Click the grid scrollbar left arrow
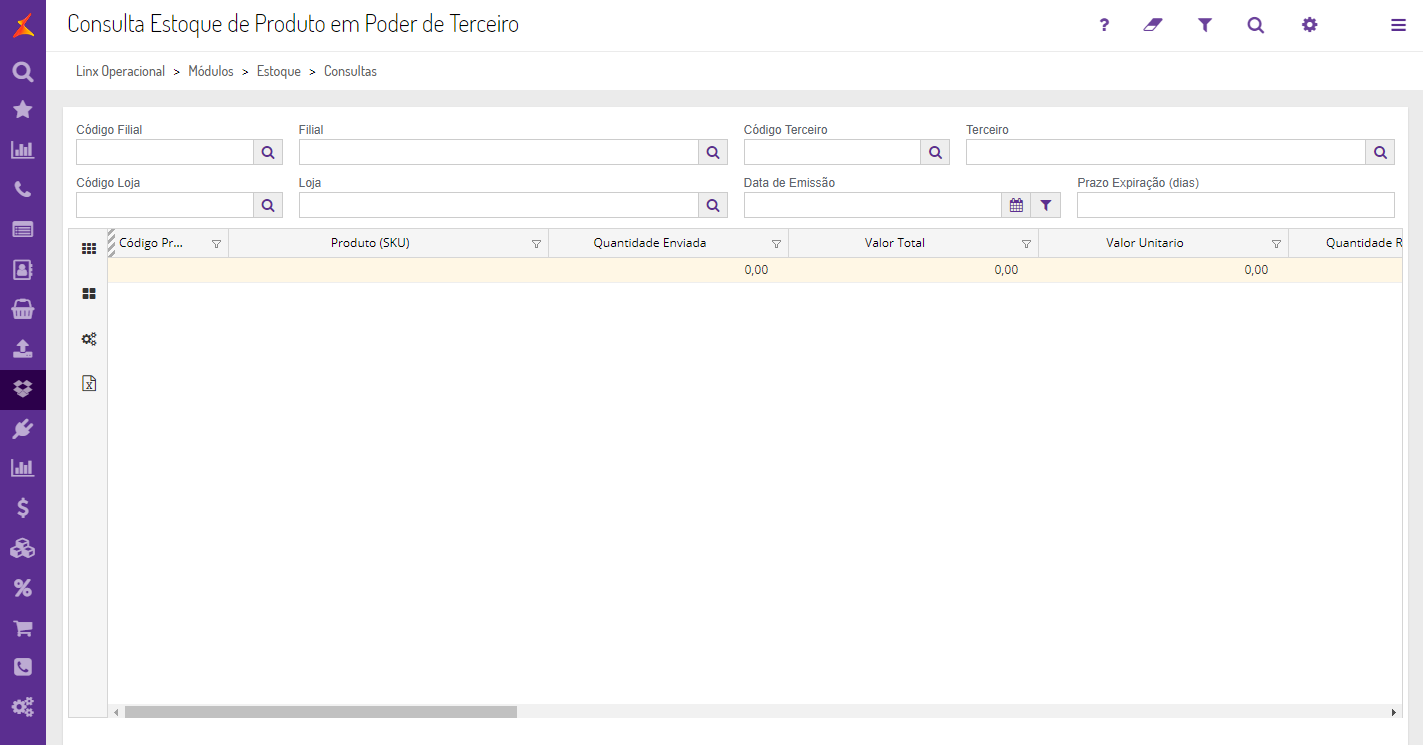The height and width of the screenshot is (745, 1423). [116, 712]
